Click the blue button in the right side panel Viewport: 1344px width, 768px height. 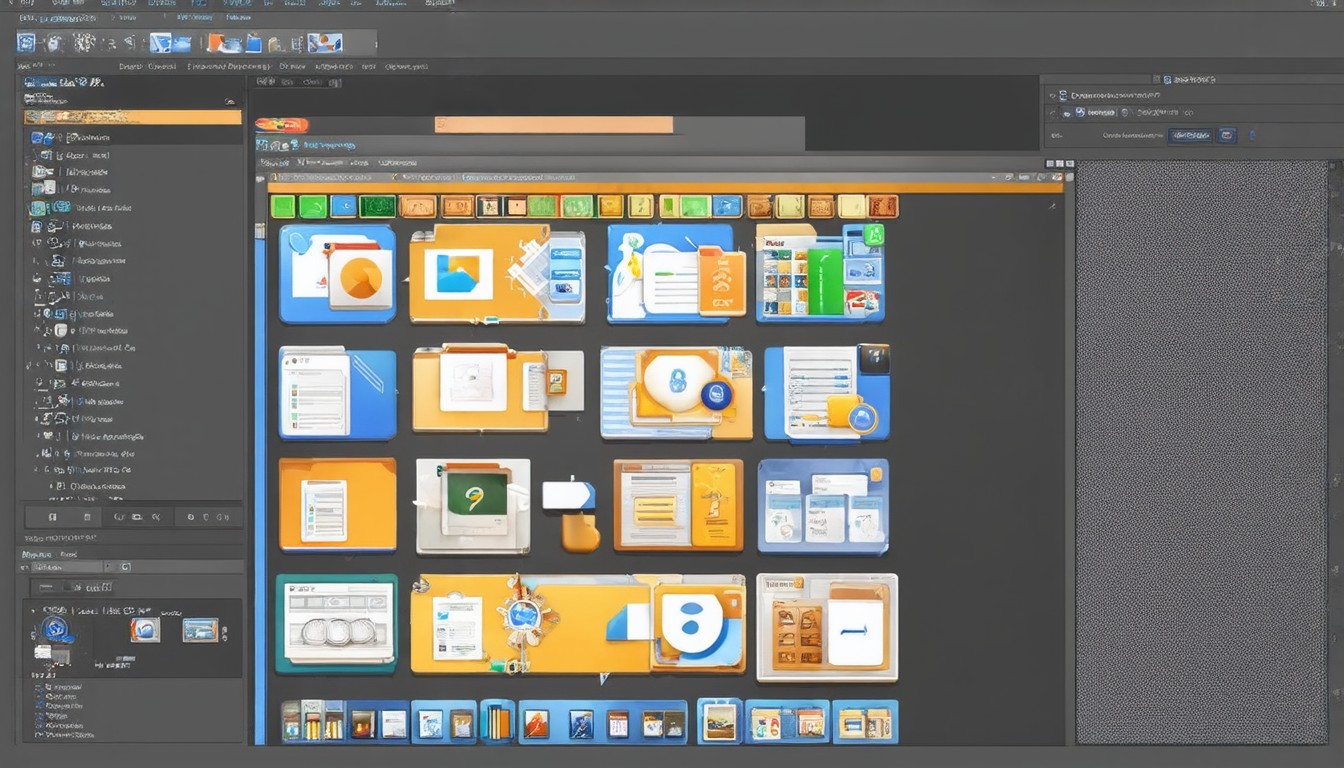click(x=1190, y=135)
